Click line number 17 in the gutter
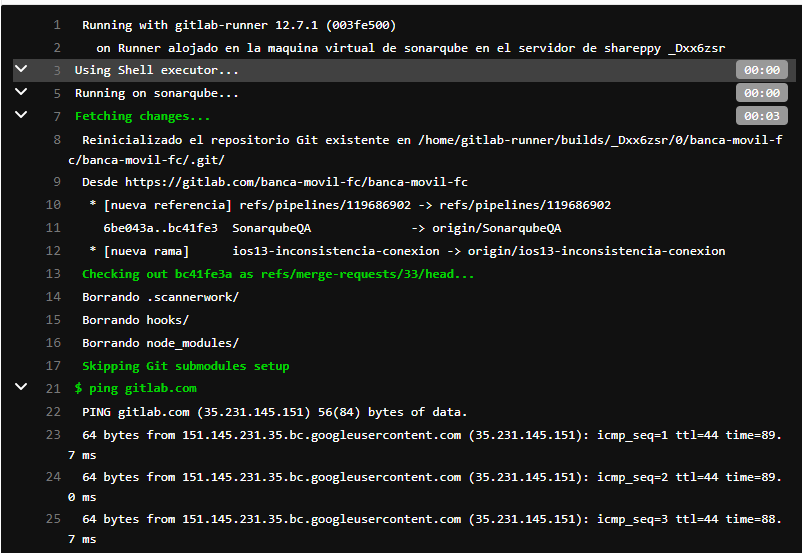The width and height of the screenshot is (802, 553). click(x=54, y=366)
